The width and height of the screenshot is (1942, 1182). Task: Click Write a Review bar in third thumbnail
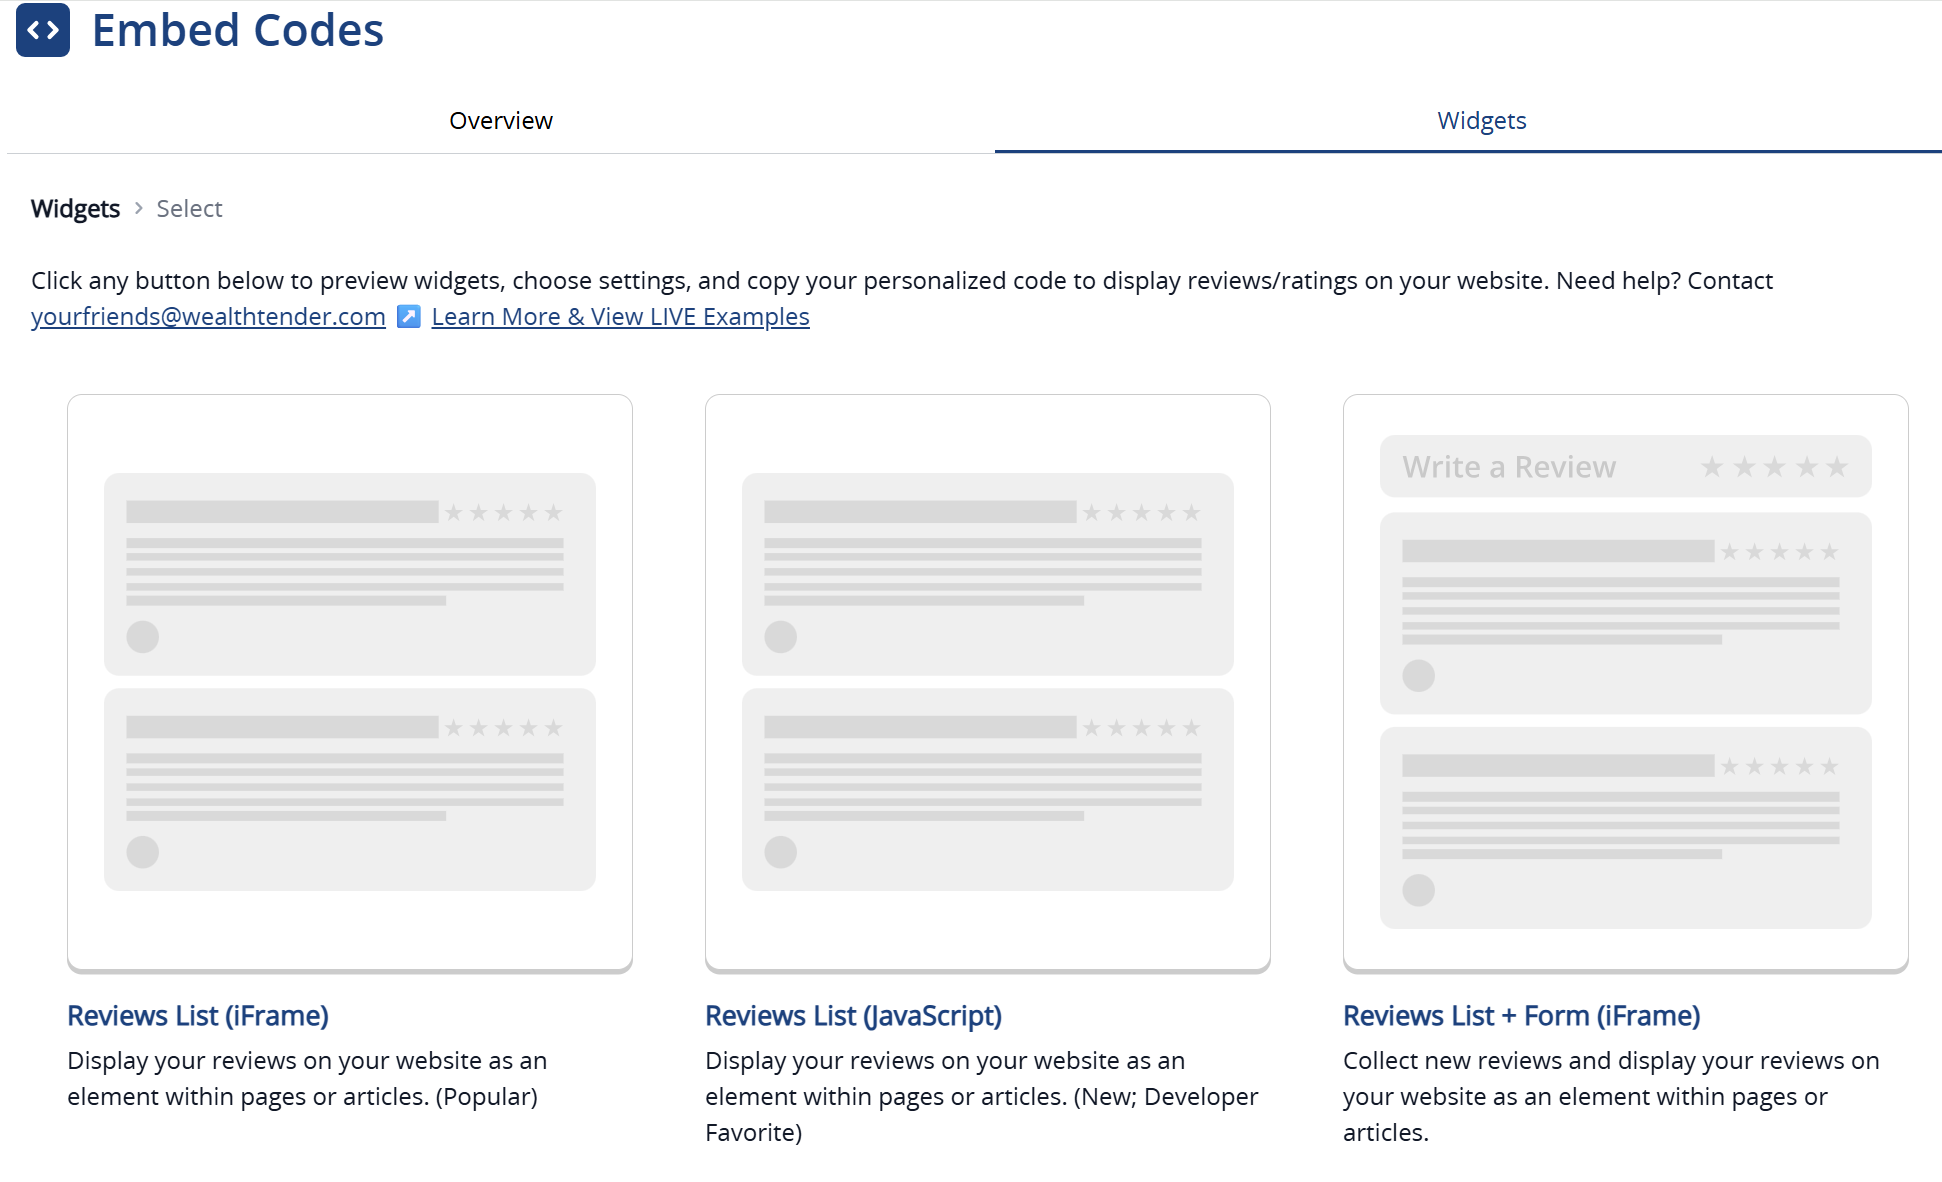[x=1509, y=467]
